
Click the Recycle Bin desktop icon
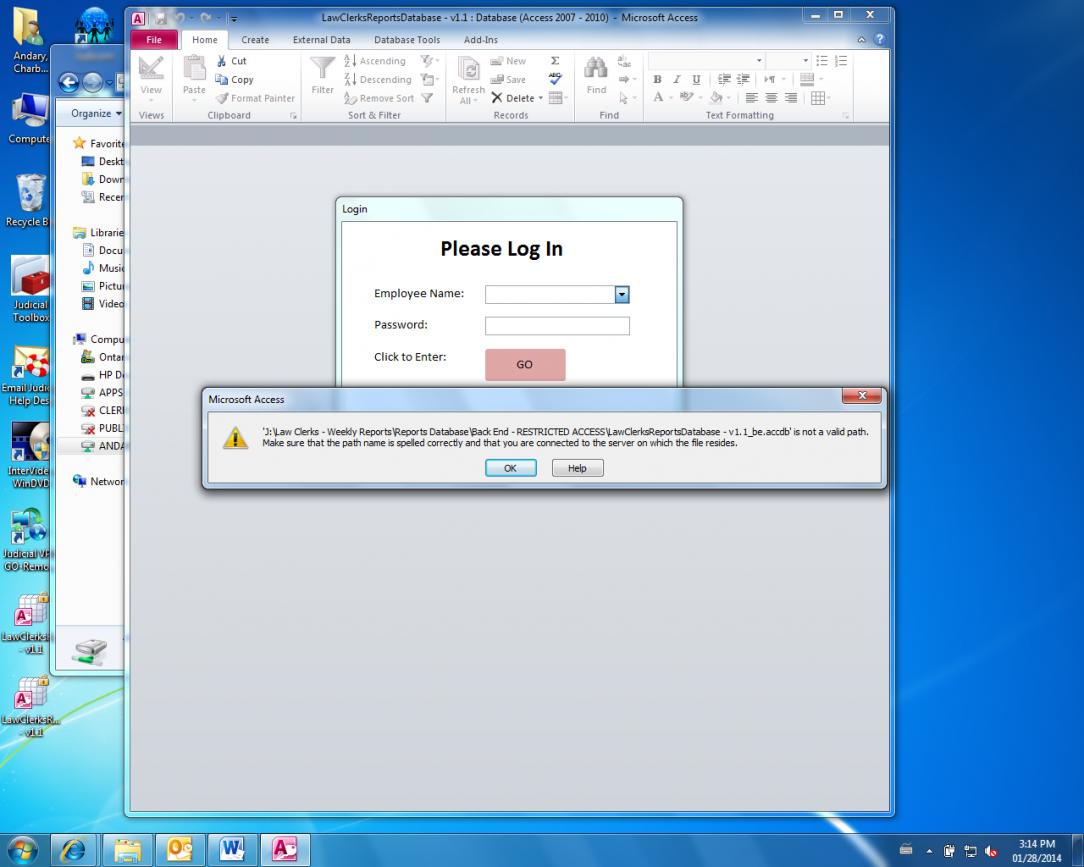pos(28,201)
